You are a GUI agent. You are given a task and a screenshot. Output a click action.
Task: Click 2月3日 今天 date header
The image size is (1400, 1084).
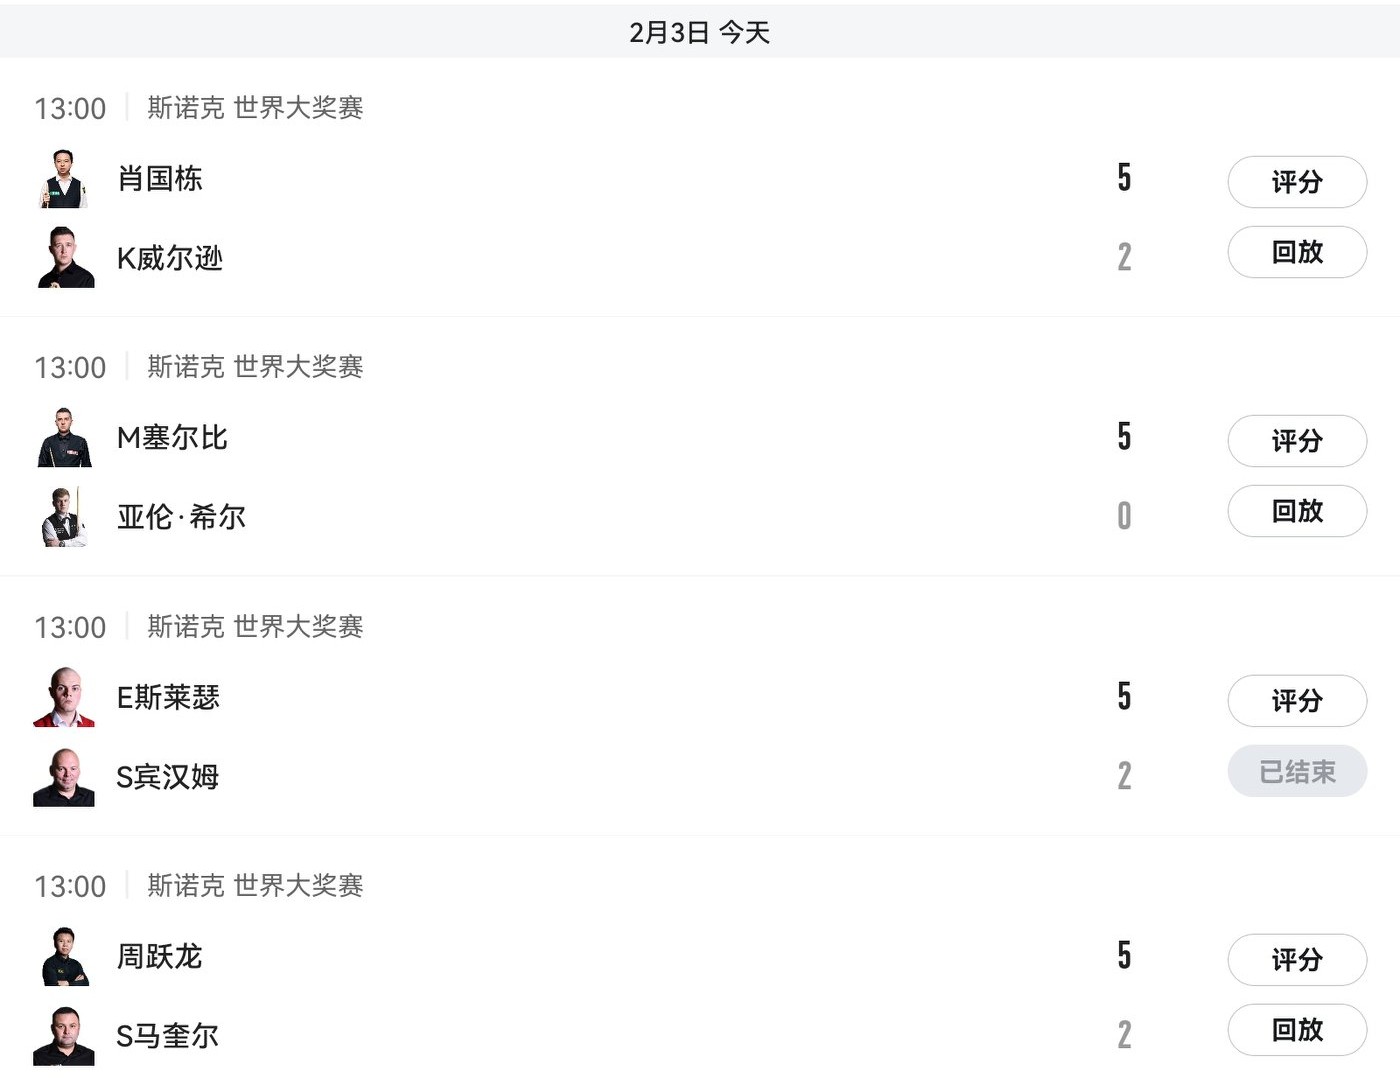click(x=699, y=32)
